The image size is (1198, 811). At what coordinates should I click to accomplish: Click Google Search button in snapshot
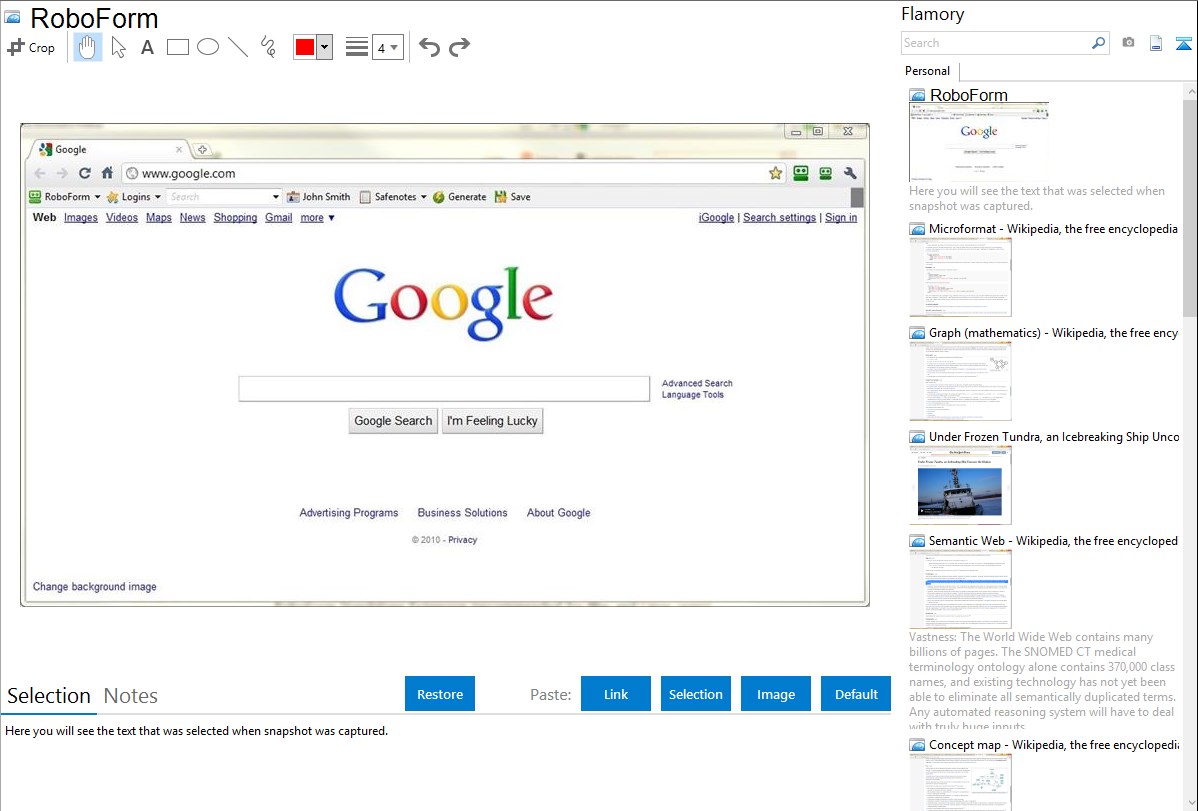(393, 420)
